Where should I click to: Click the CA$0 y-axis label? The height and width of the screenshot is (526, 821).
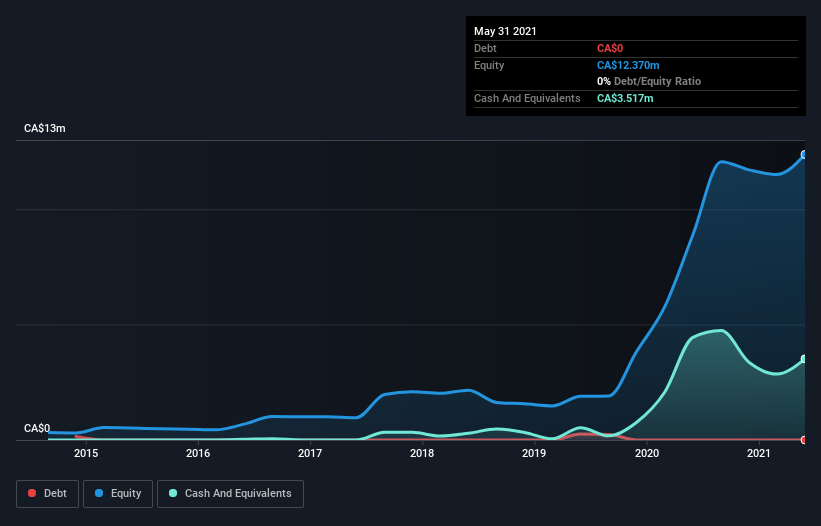[x=37, y=429]
